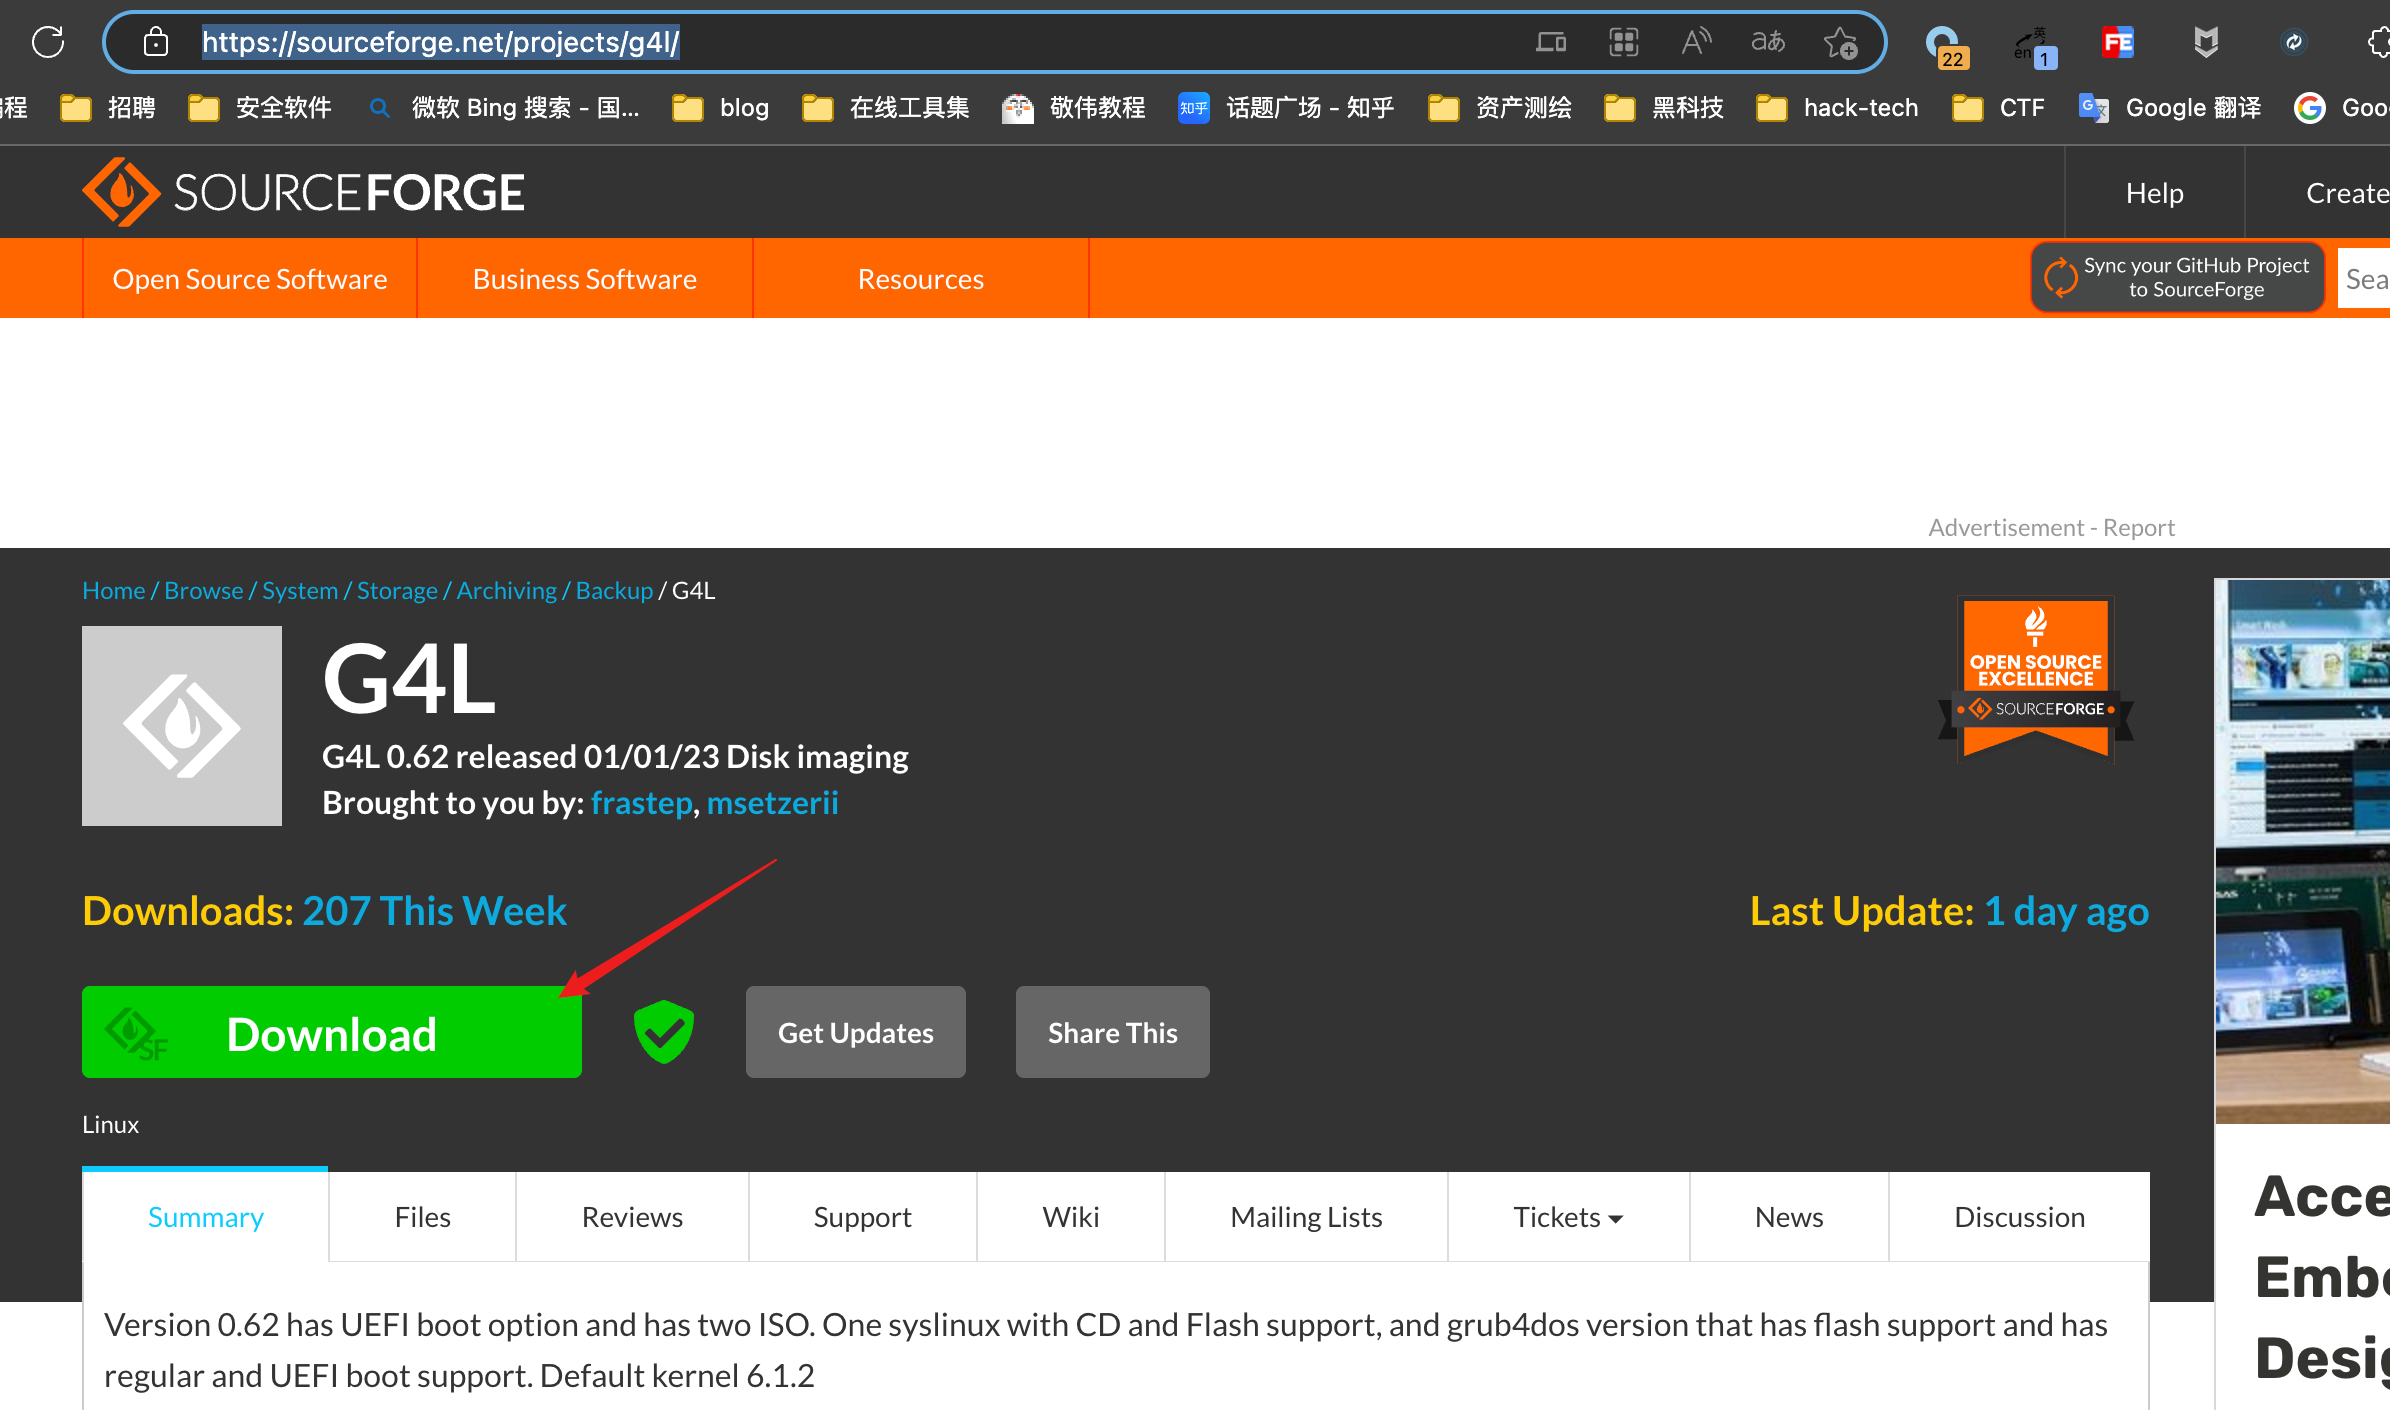Click the read aloud icon in address bar
Viewport: 2390px width, 1410px height.
click(1695, 42)
